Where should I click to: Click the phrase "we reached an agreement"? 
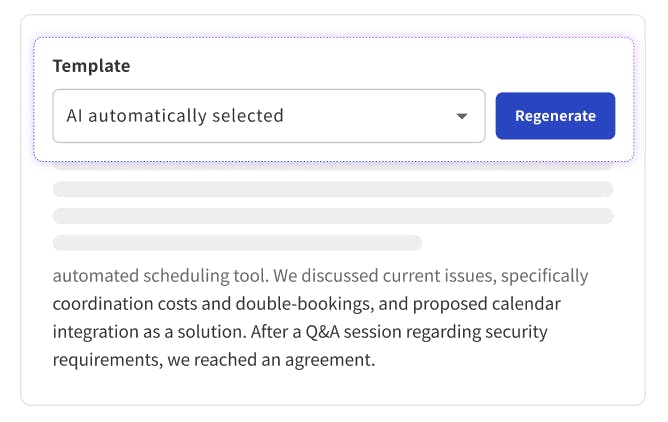pyautogui.click(x=280, y=359)
